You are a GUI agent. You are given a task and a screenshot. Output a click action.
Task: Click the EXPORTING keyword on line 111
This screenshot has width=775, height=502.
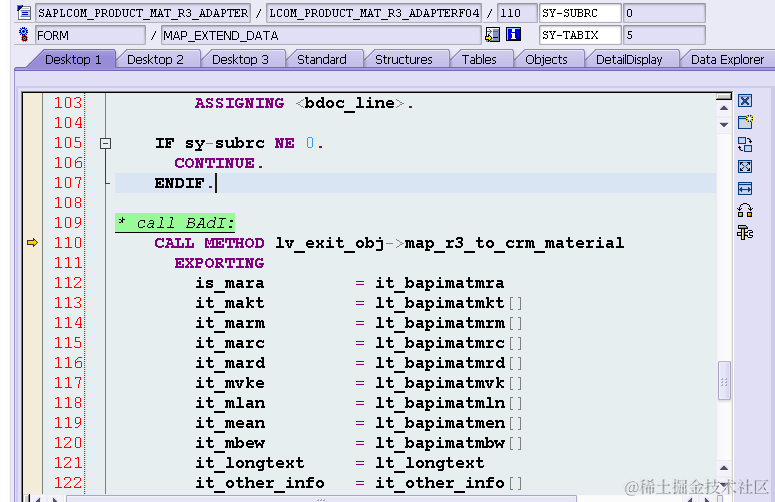pos(219,263)
